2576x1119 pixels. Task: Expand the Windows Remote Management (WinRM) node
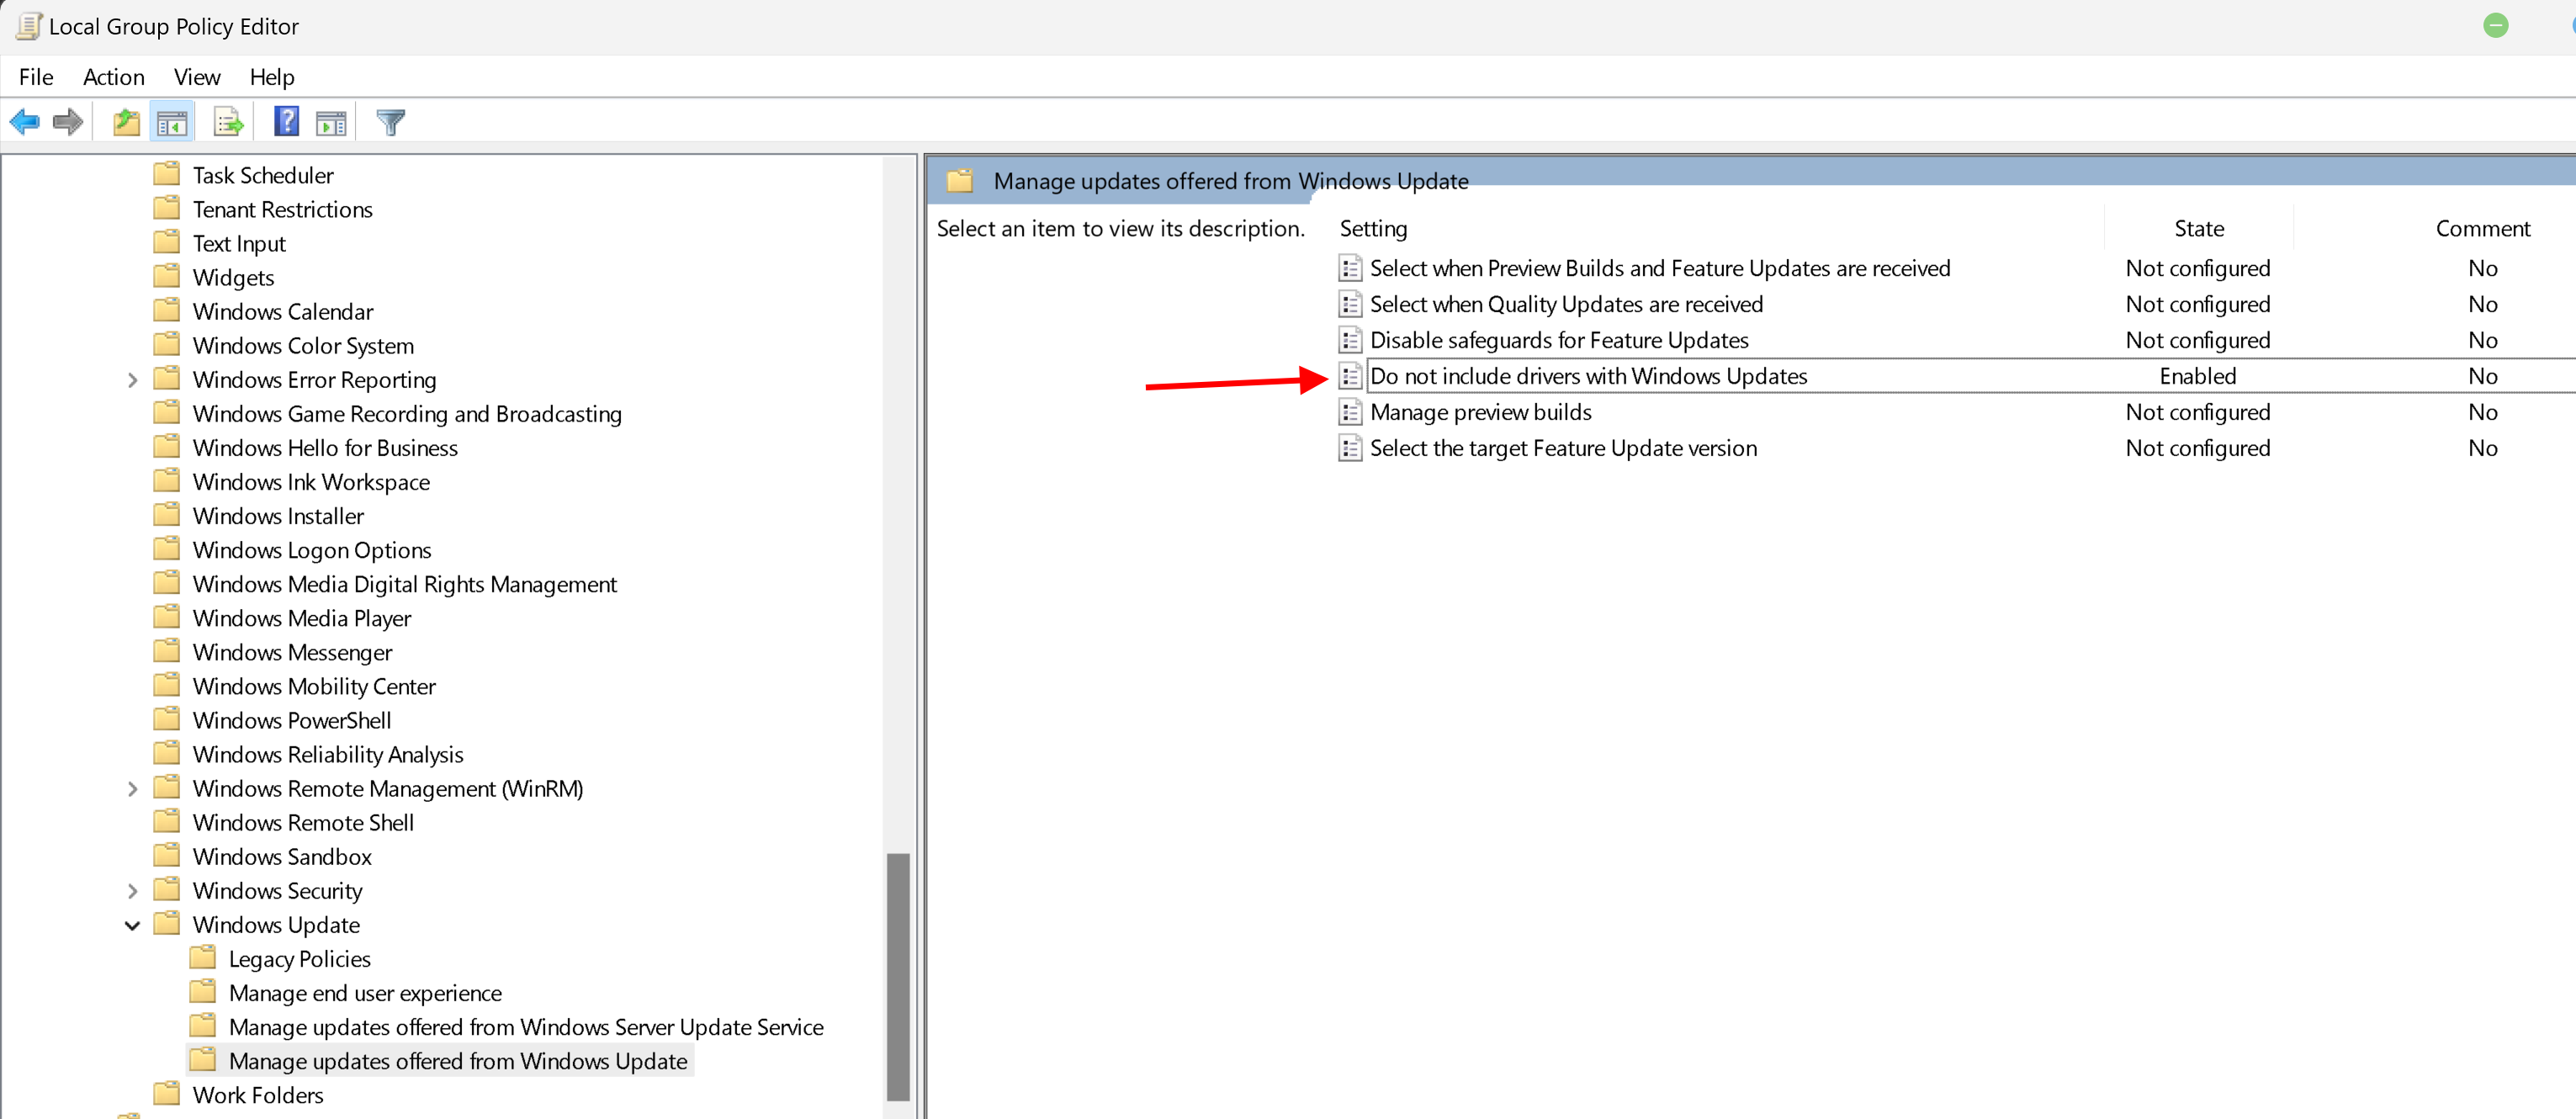tap(132, 789)
